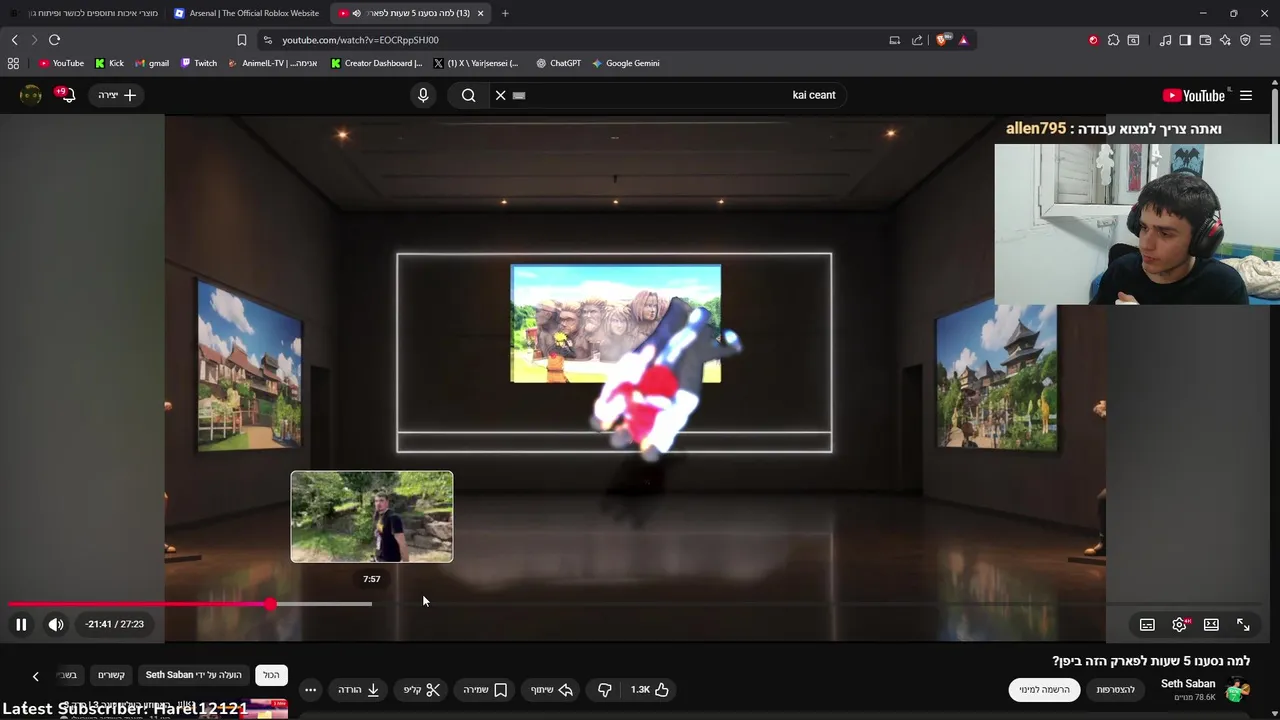Screen dimensions: 1280x720
Task: Open the gmail bookmark
Action: coord(151,63)
